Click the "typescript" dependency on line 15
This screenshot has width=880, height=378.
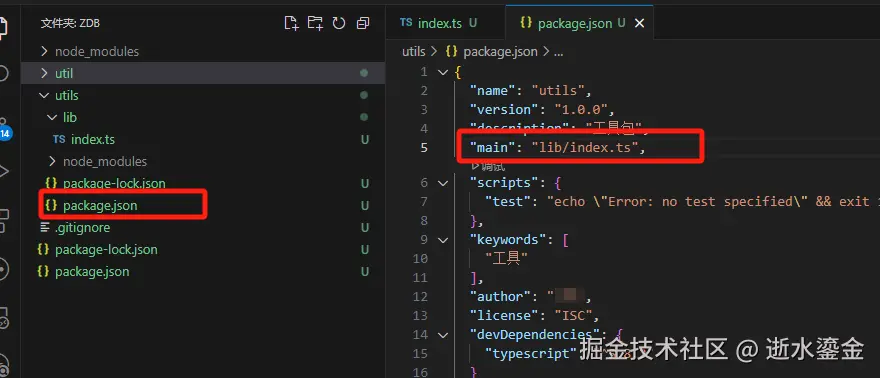point(531,354)
